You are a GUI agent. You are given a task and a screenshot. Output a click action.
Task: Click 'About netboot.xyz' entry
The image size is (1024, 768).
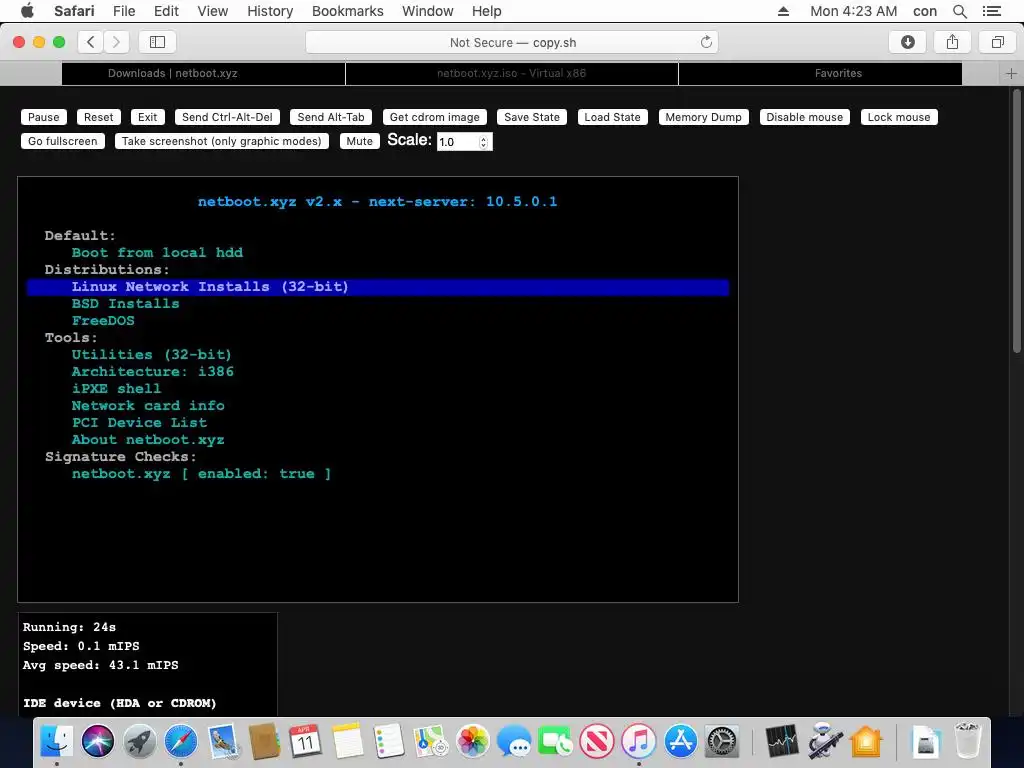click(148, 440)
